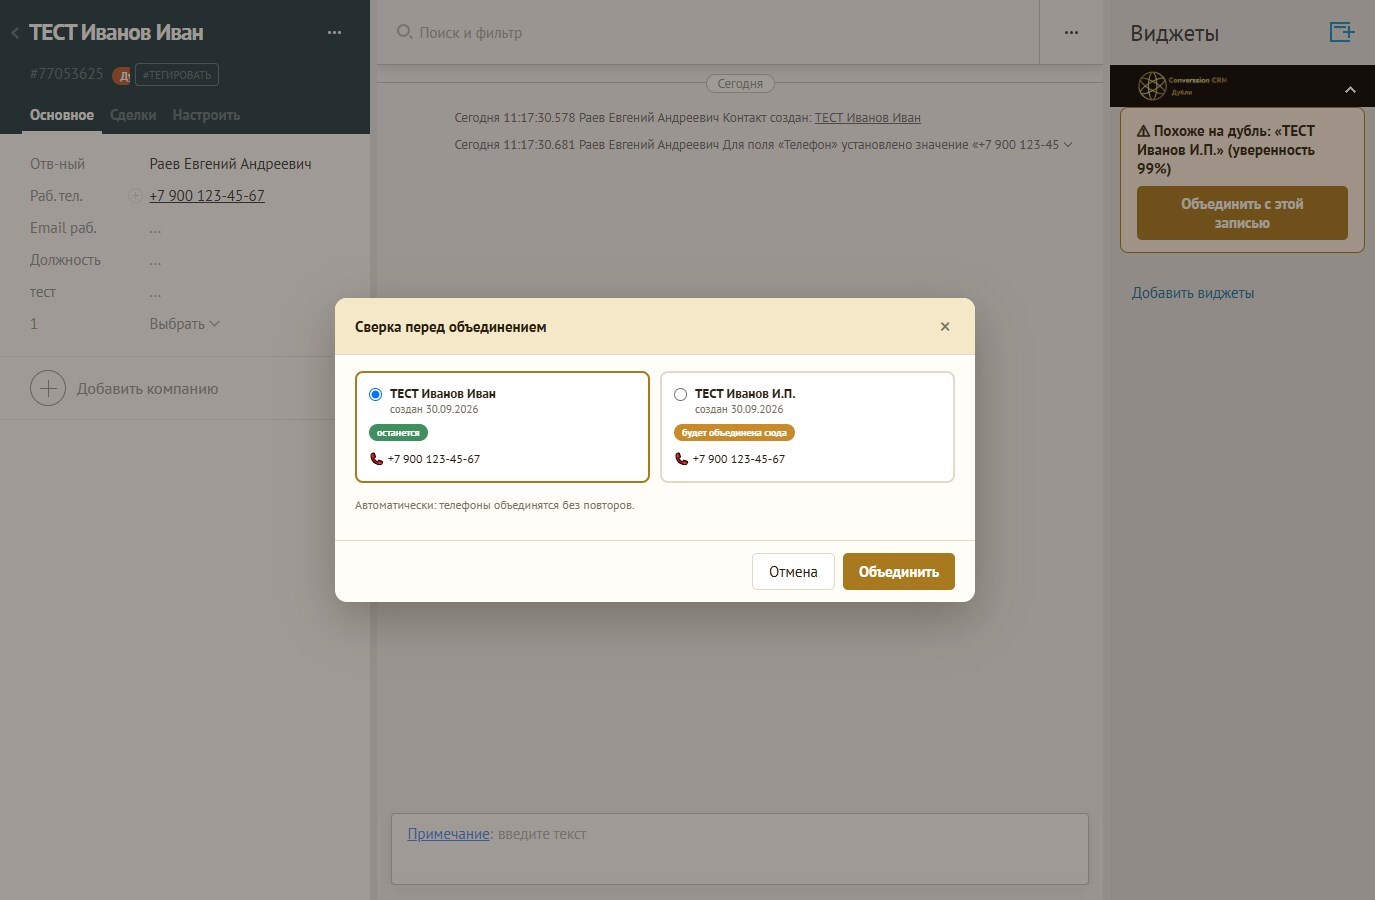This screenshot has height=900, width=1375.
Task: Collapse the Conversion CRM widget chevron
Action: pos(1350,89)
